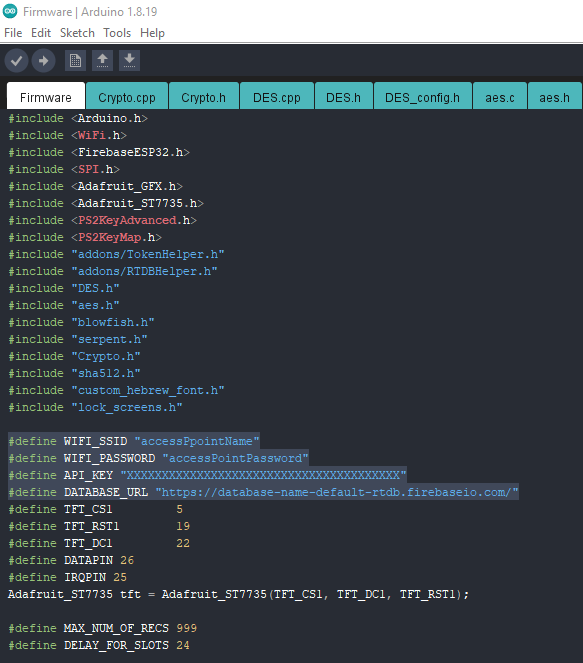Open the Tools menu
This screenshot has width=583, height=663.
coord(117,33)
